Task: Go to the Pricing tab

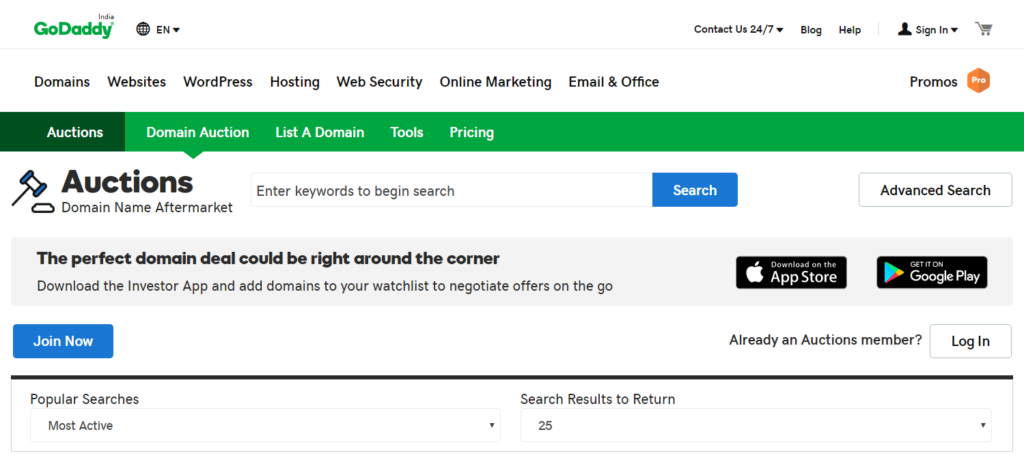Action: 472,132
